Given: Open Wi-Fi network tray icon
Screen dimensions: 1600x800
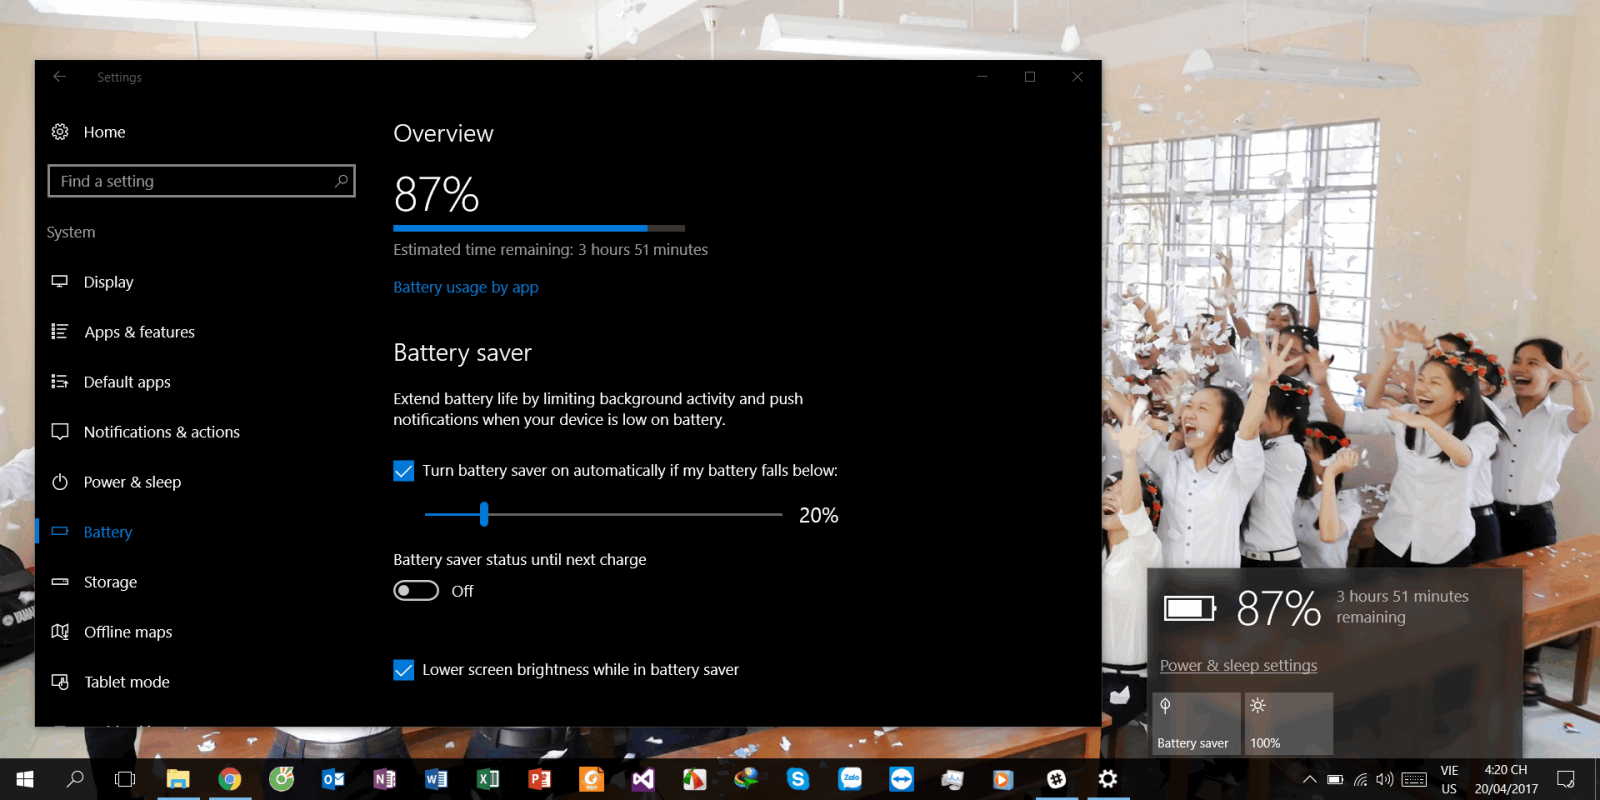Looking at the screenshot, I should [x=1360, y=780].
